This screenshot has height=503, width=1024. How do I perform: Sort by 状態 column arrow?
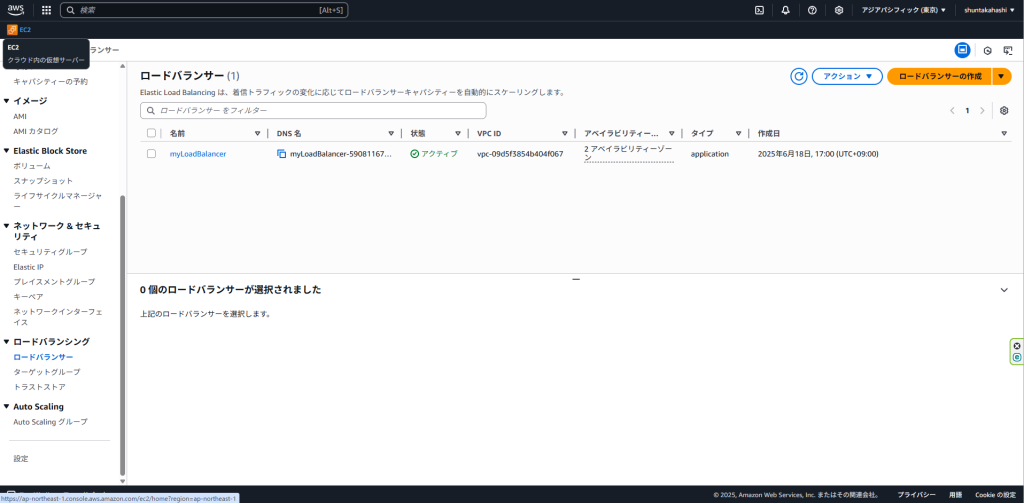(458, 133)
